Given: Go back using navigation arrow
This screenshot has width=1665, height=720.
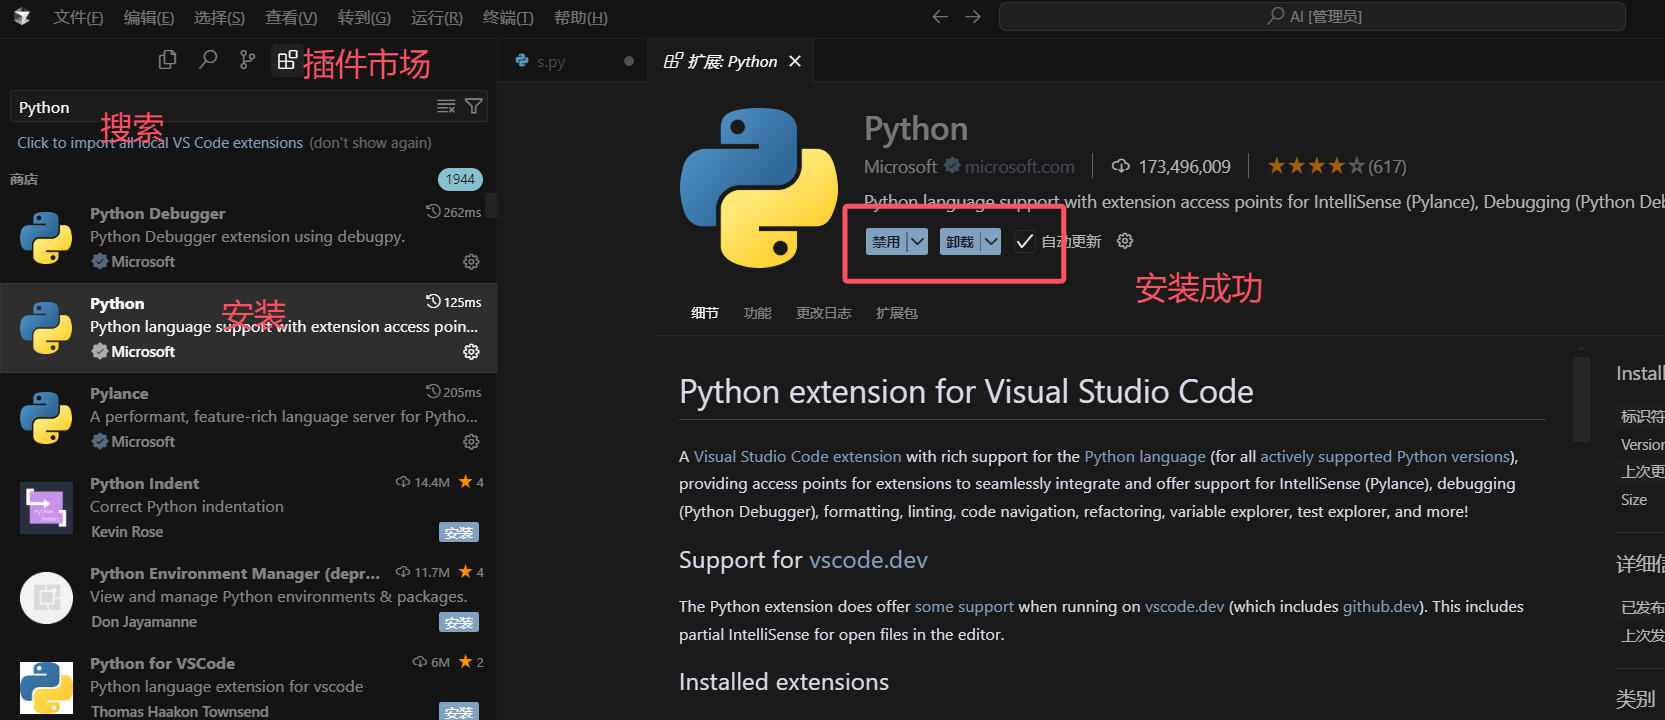Looking at the screenshot, I should pos(939,17).
